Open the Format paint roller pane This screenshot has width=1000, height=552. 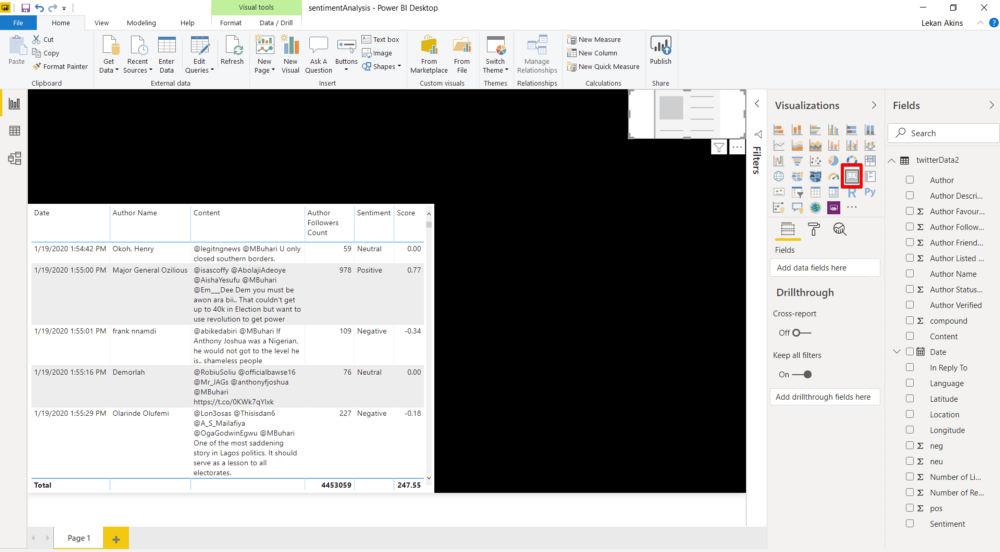(814, 229)
